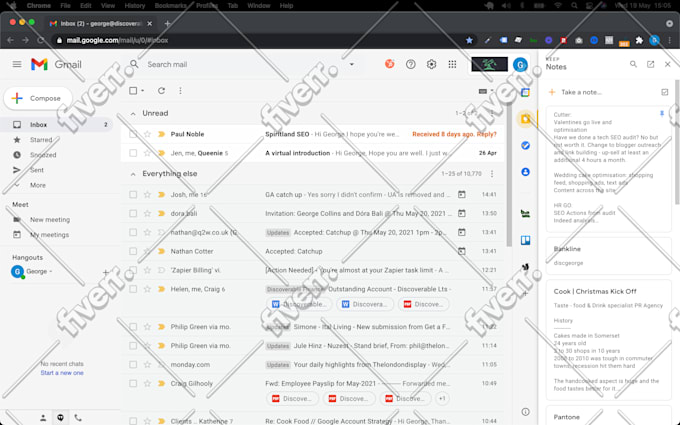Close the Keep Notes panel
This screenshot has width=680, height=425.
pos(667,64)
